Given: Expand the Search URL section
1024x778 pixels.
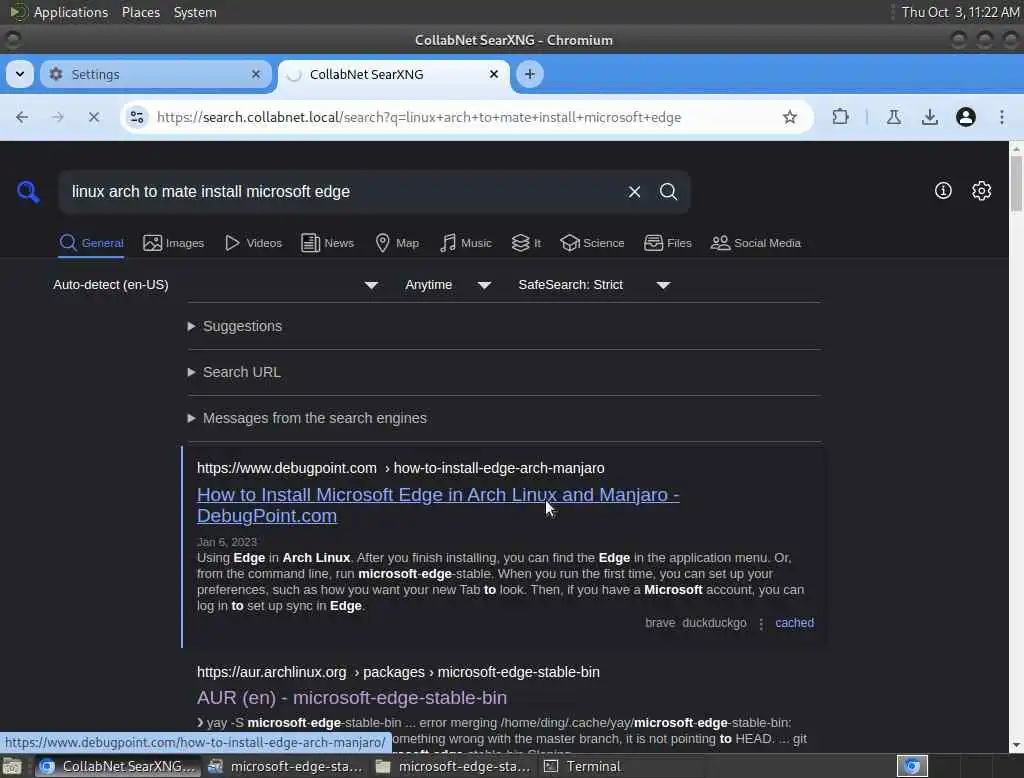Looking at the screenshot, I should coord(234,372).
